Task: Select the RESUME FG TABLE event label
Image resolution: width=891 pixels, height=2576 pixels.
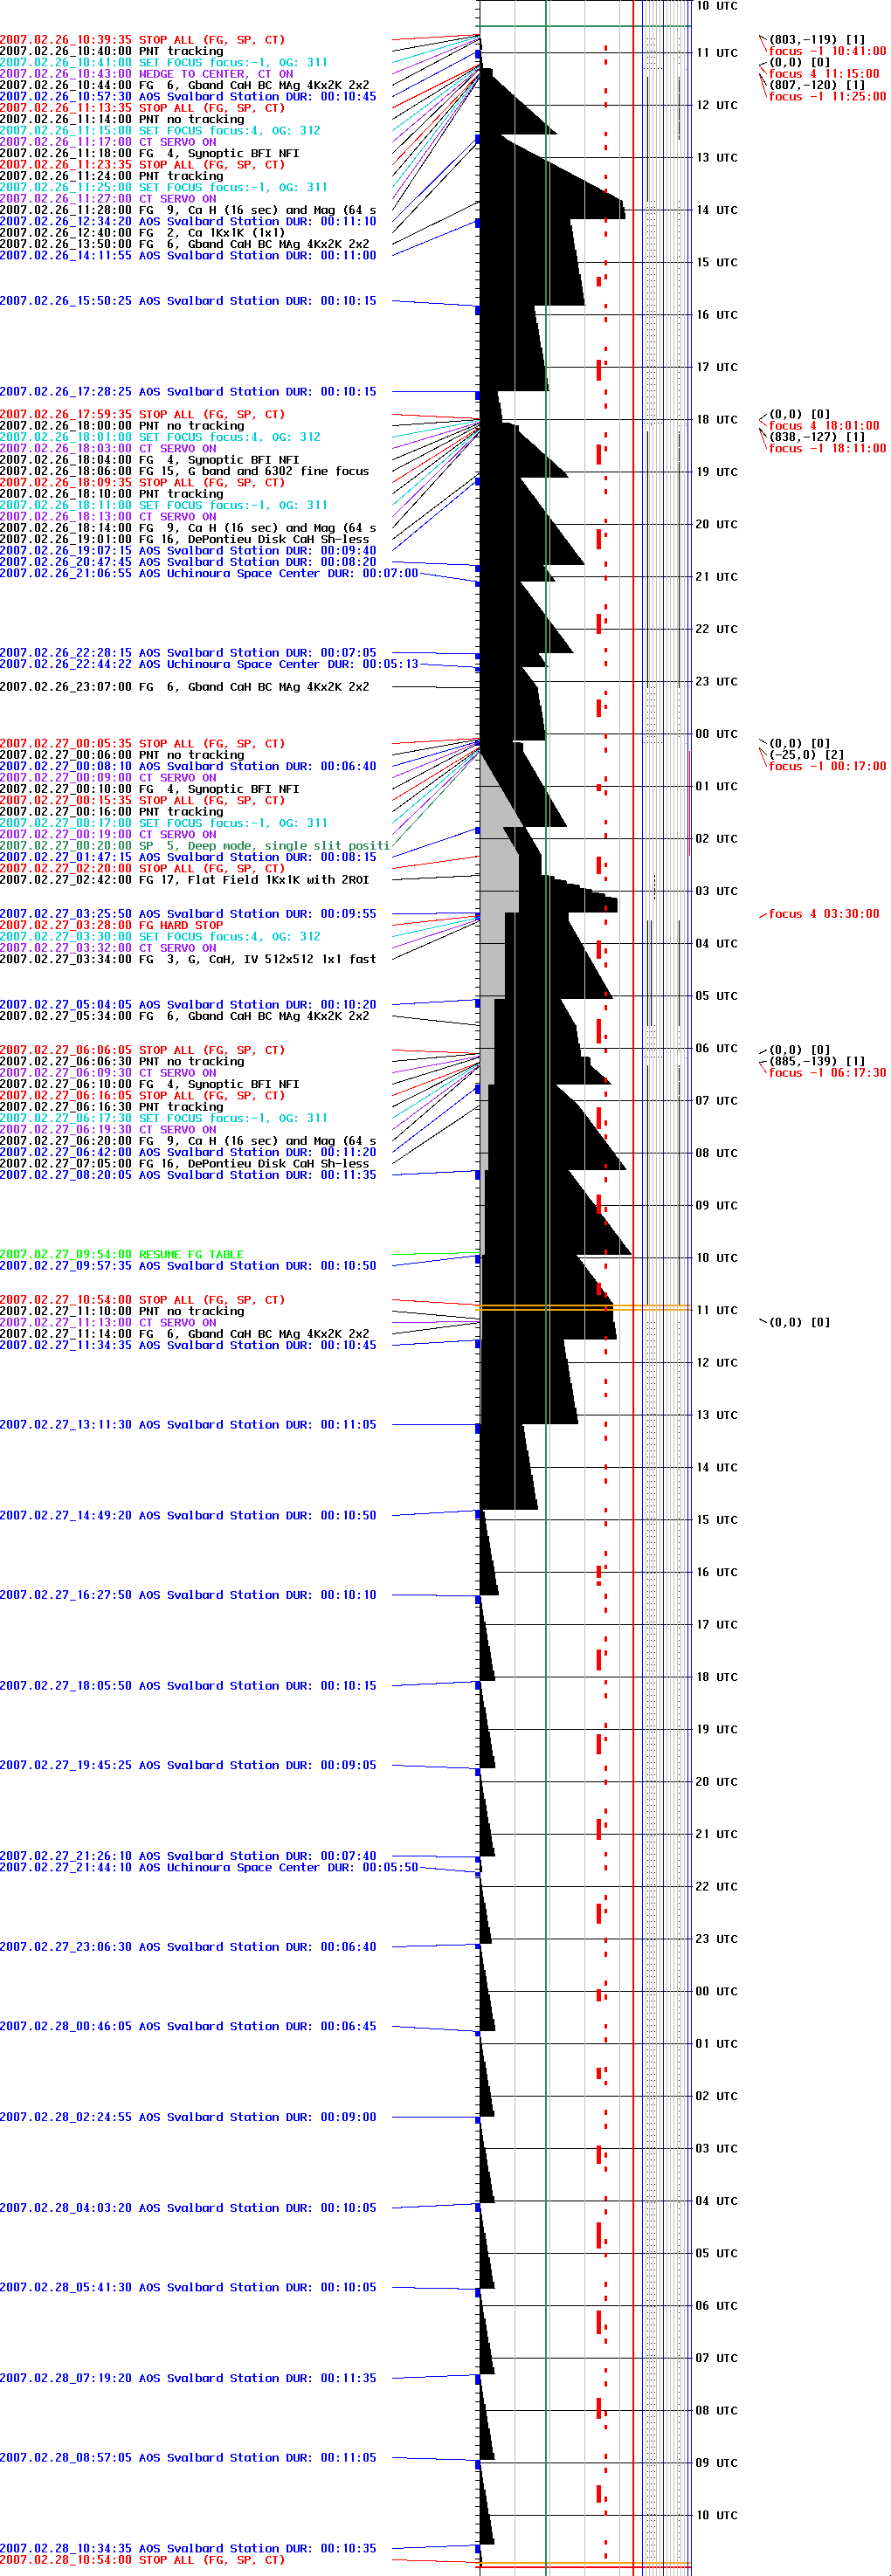Action: click(x=121, y=1254)
